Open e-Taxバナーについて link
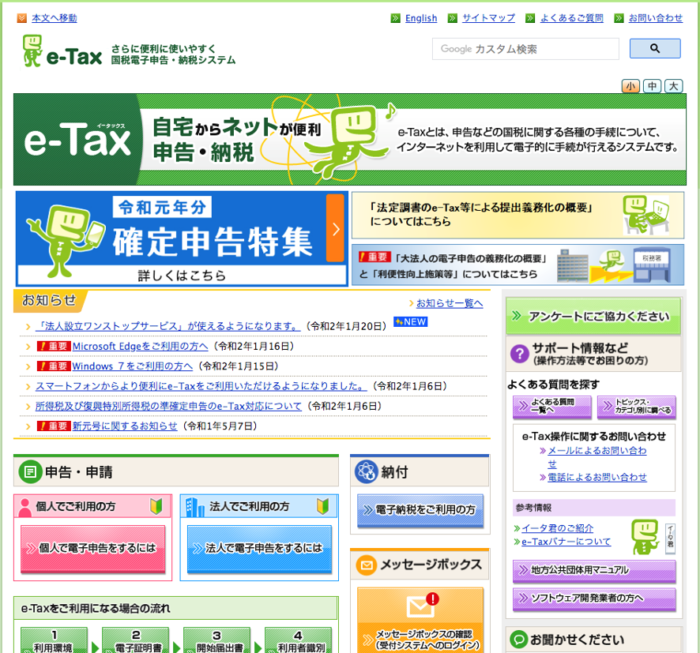 (566, 542)
